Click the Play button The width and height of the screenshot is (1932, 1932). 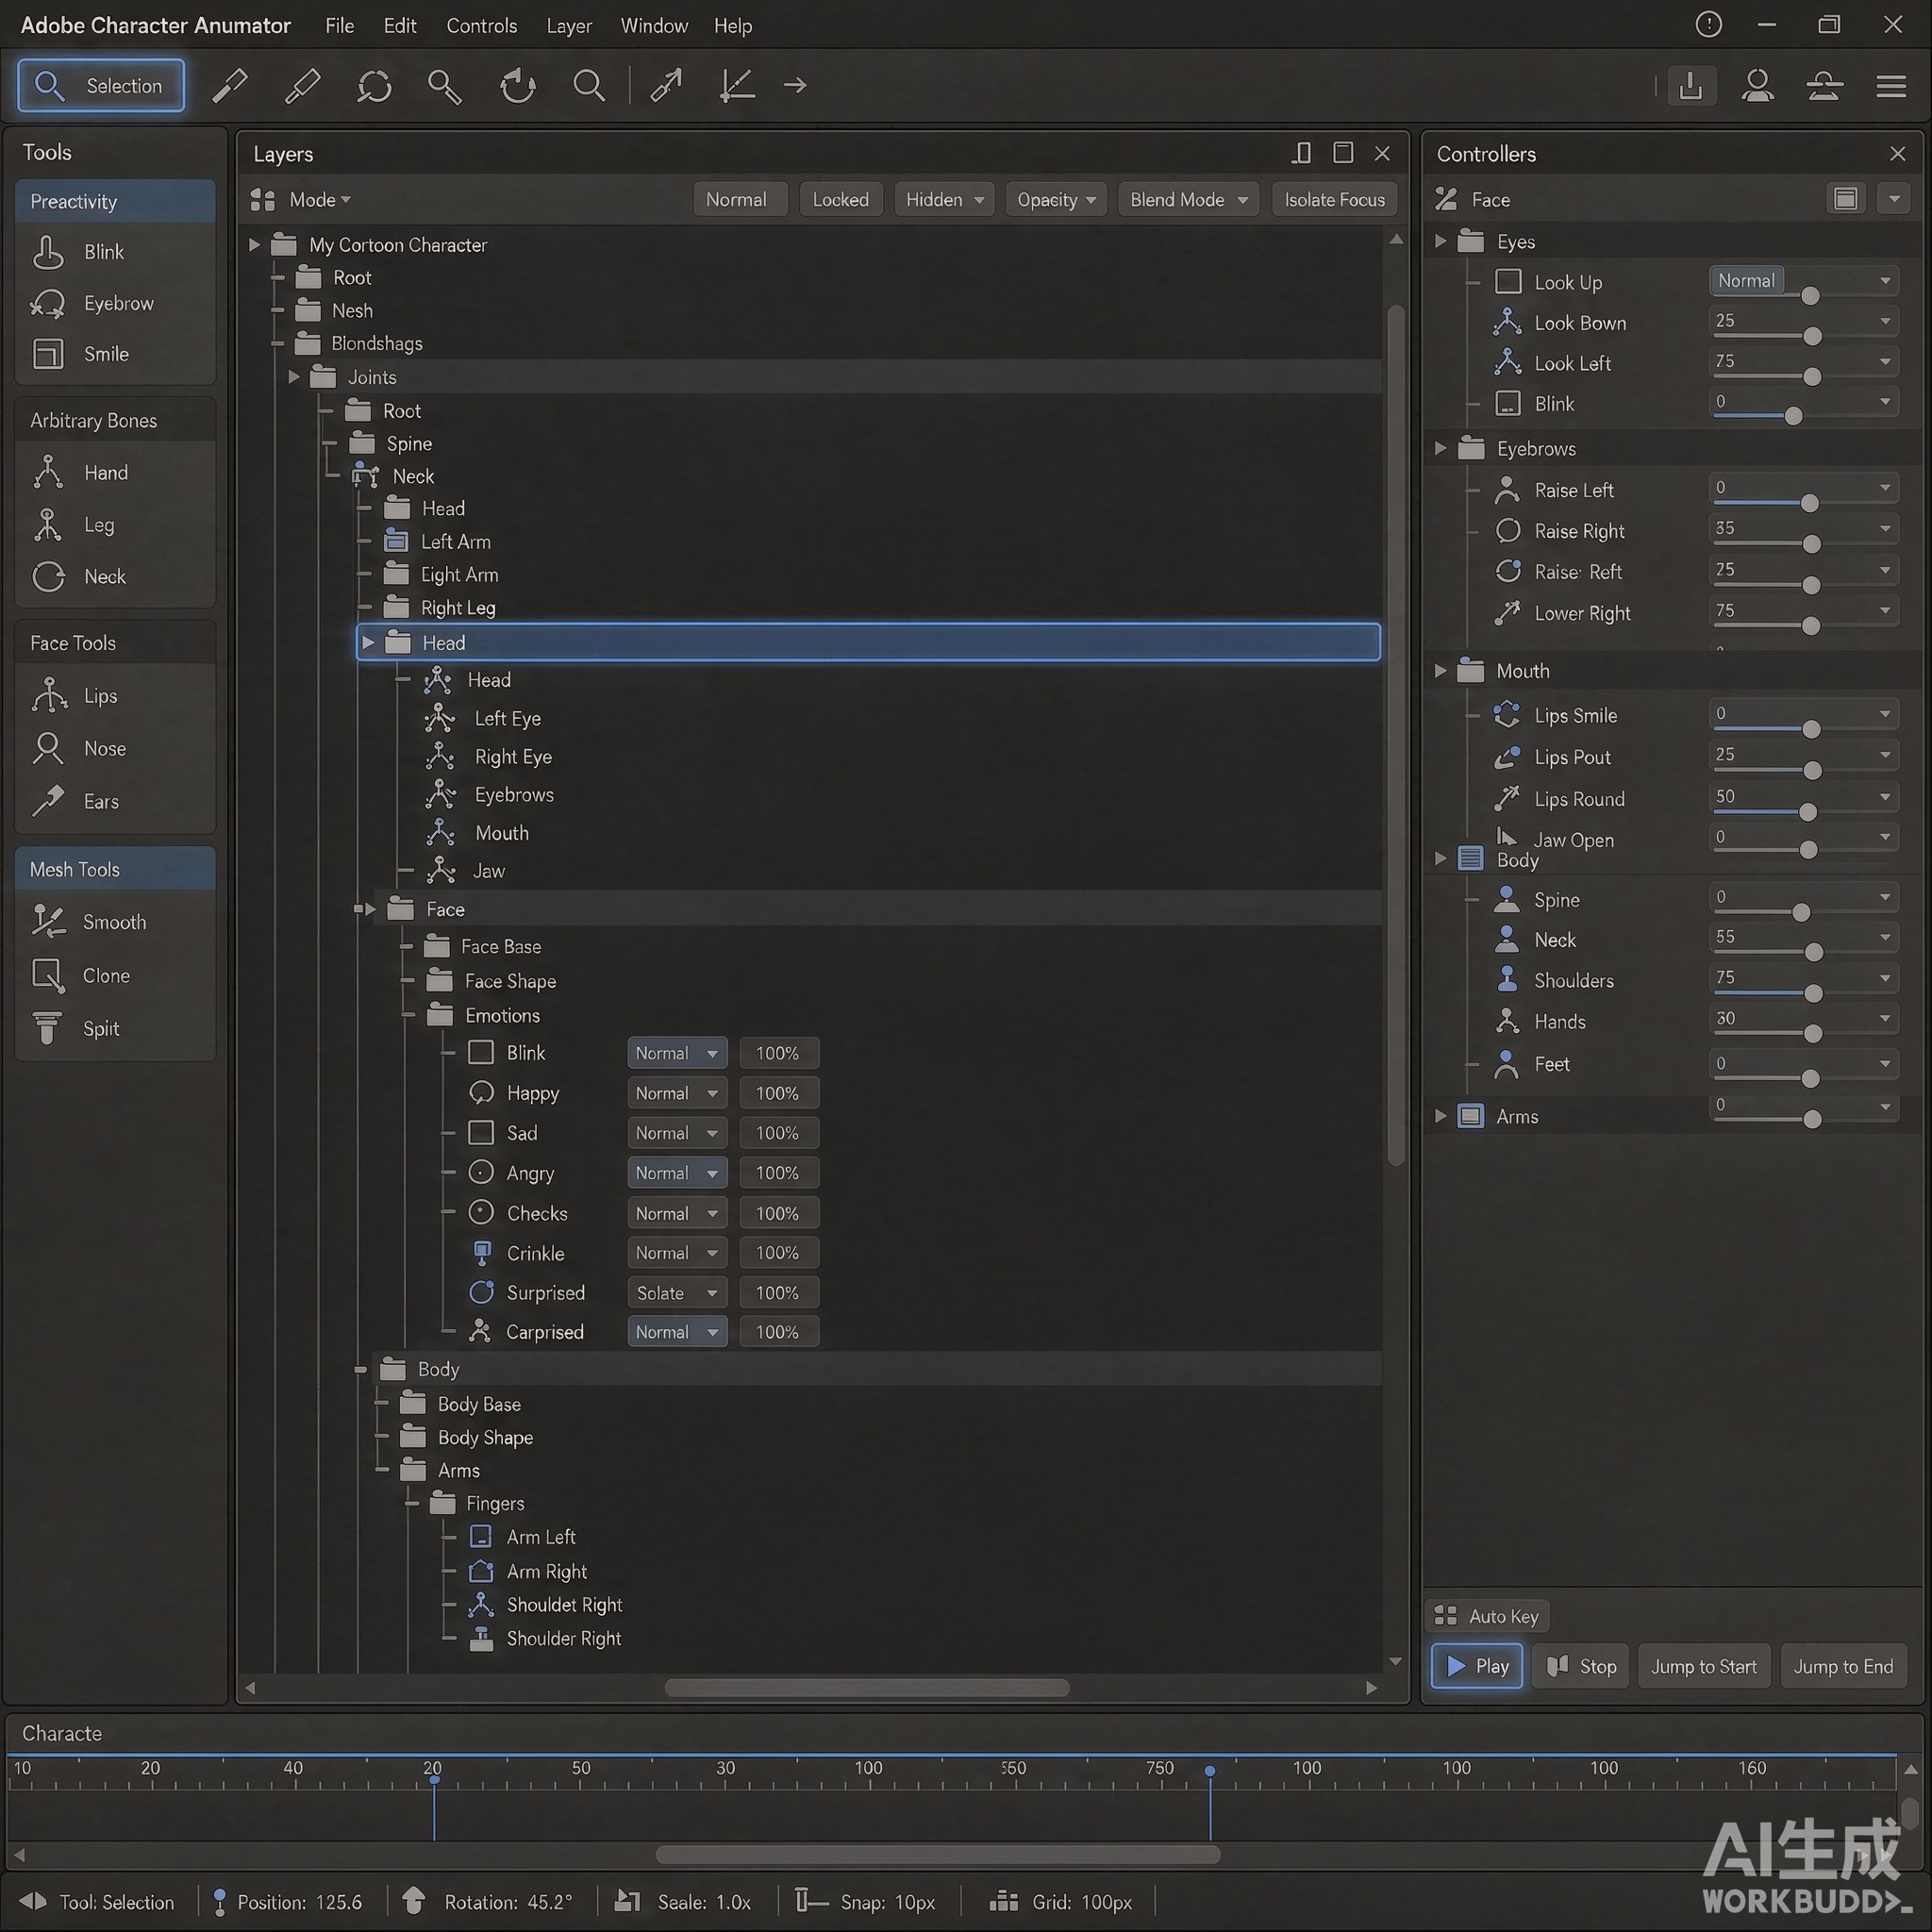(x=1476, y=1666)
